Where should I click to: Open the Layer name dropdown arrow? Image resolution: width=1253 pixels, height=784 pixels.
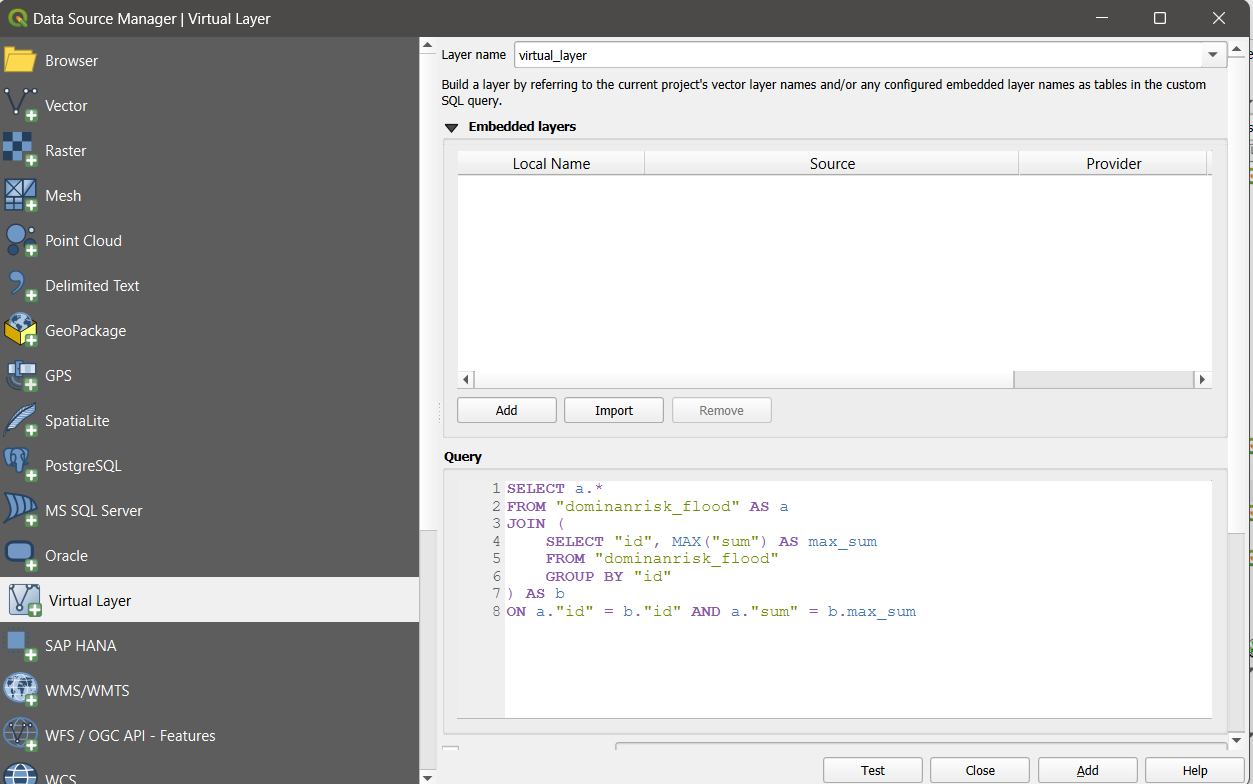click(x=1212, y=55)
